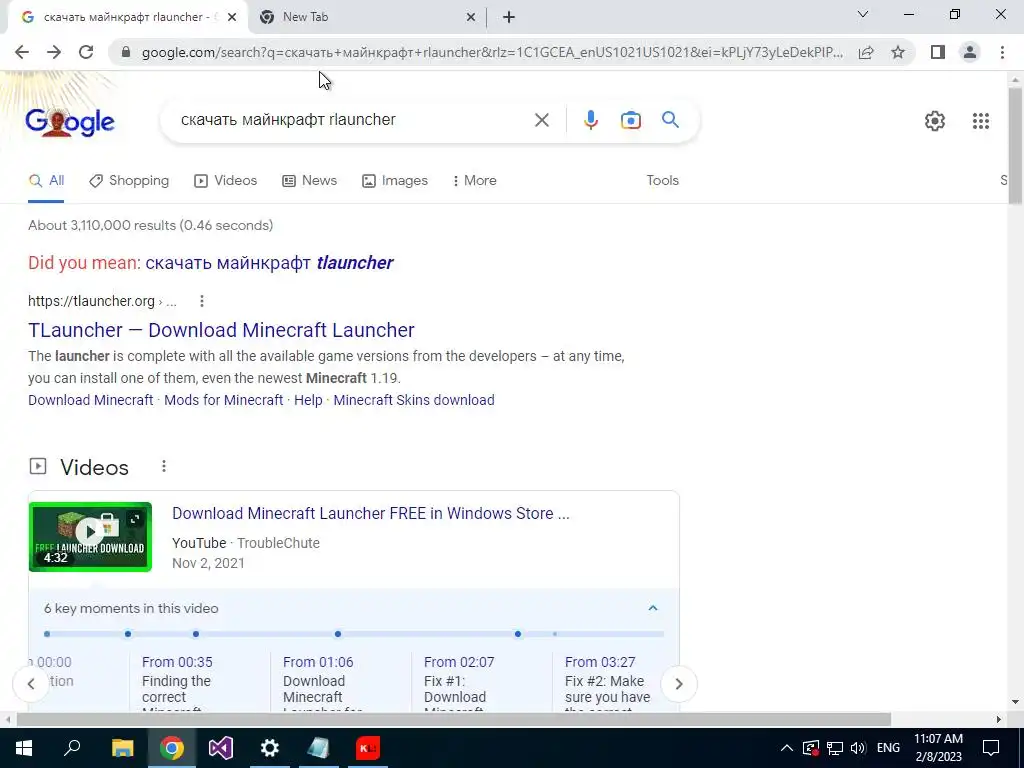1024x768 pixels.
Task: Jump to key moment From 02:07
Action: click(459, 662)
